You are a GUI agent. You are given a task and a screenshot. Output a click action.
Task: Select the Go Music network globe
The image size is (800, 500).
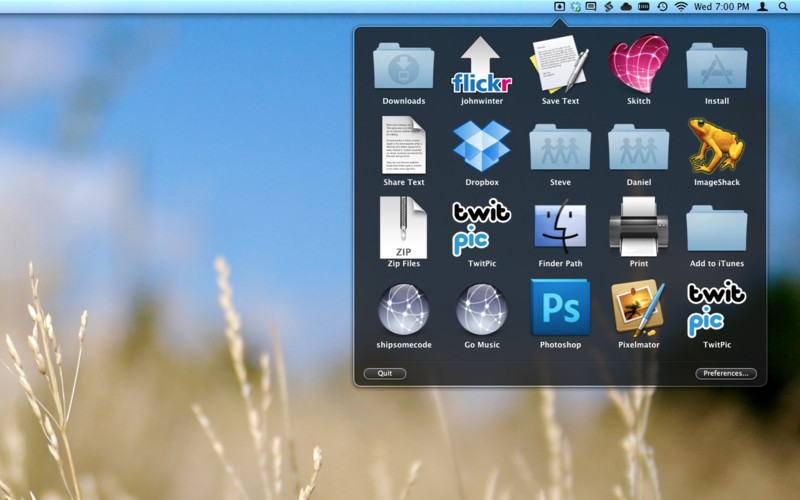tap(481, 309)
